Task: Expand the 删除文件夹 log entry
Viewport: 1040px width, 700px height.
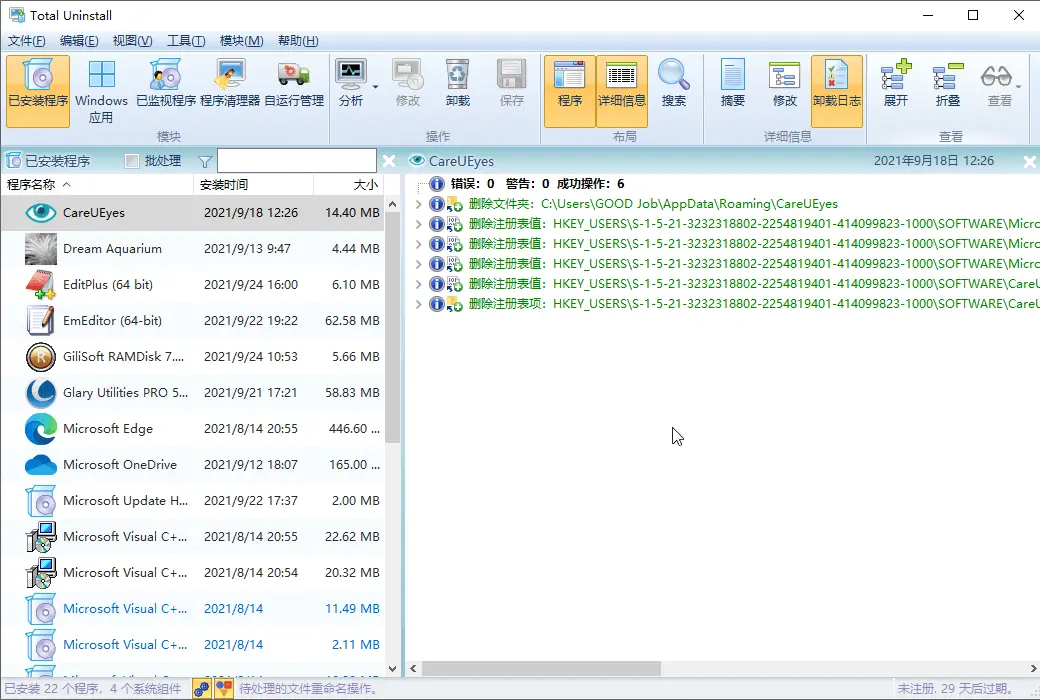Action: coord(419,204)
